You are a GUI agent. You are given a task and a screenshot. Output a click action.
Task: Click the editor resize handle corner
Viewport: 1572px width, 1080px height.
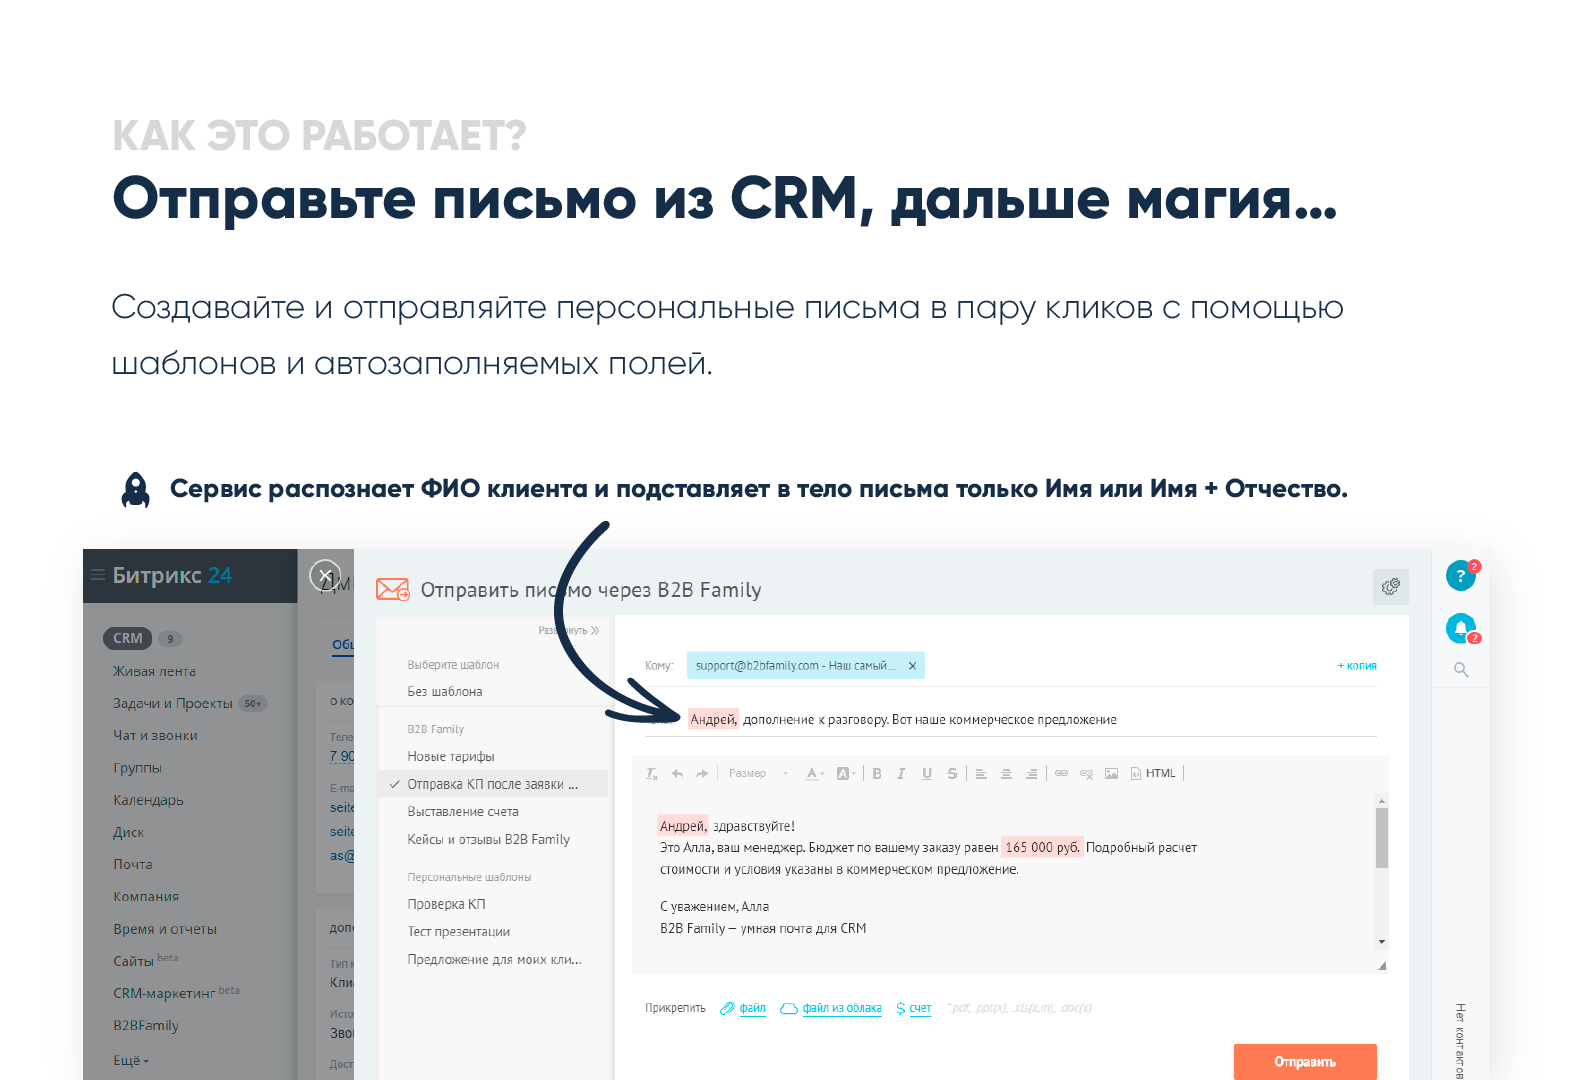1382,965
